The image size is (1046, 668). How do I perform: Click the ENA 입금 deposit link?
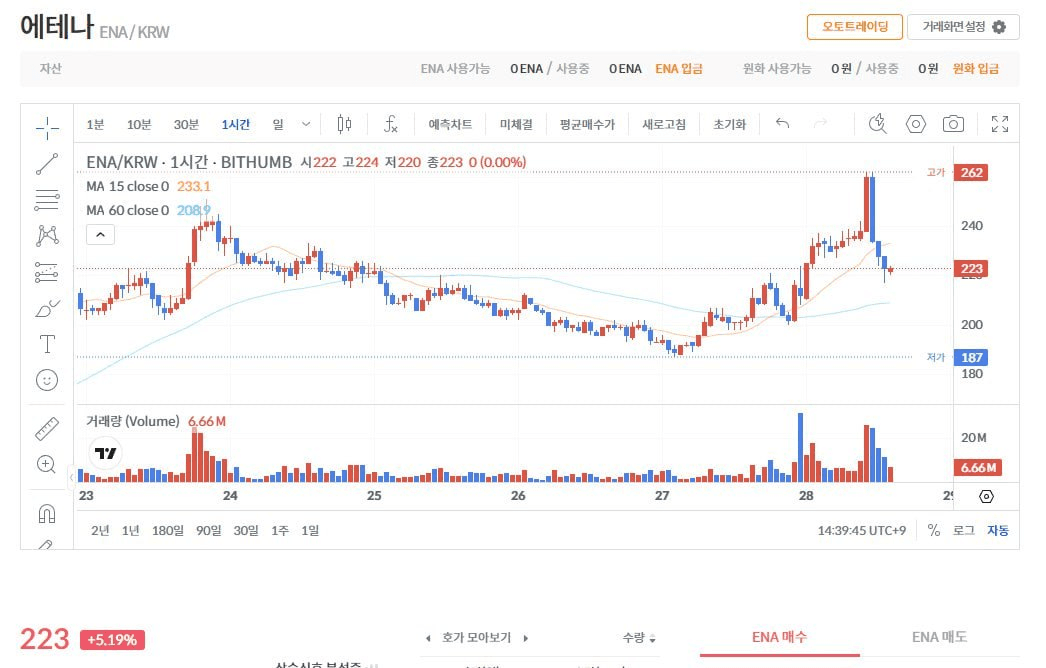point(678,69)
